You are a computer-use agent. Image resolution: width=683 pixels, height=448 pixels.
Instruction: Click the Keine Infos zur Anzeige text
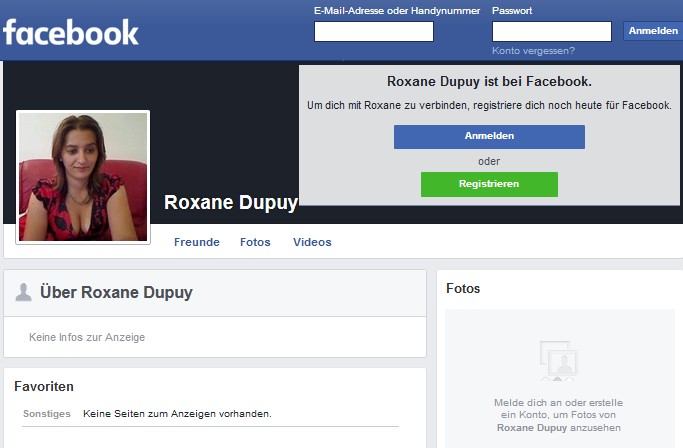point(87,337)
